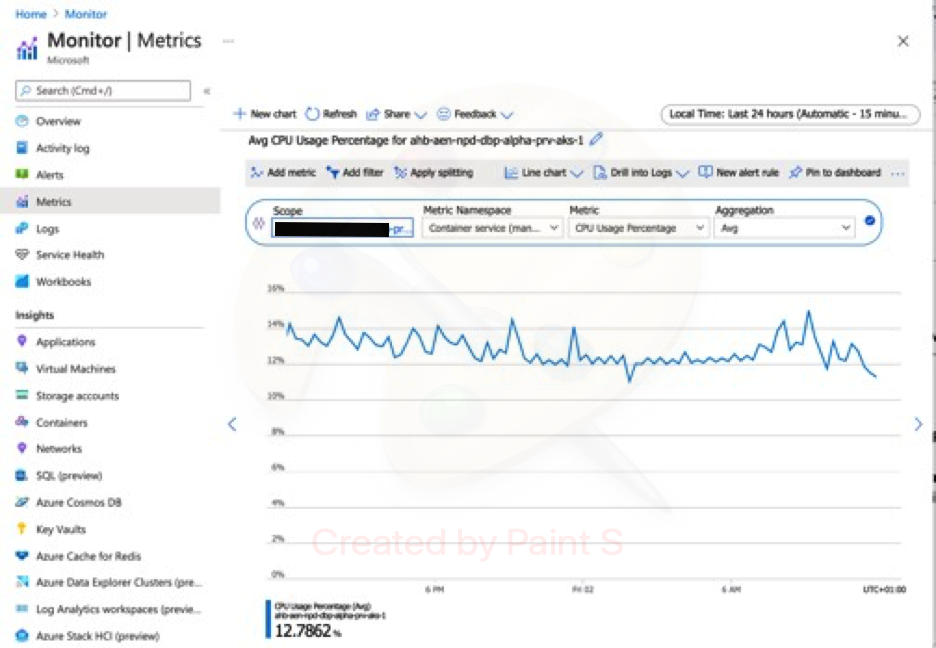Collapse the sidebar with double-chevron icon

click(x=207, y=91)
